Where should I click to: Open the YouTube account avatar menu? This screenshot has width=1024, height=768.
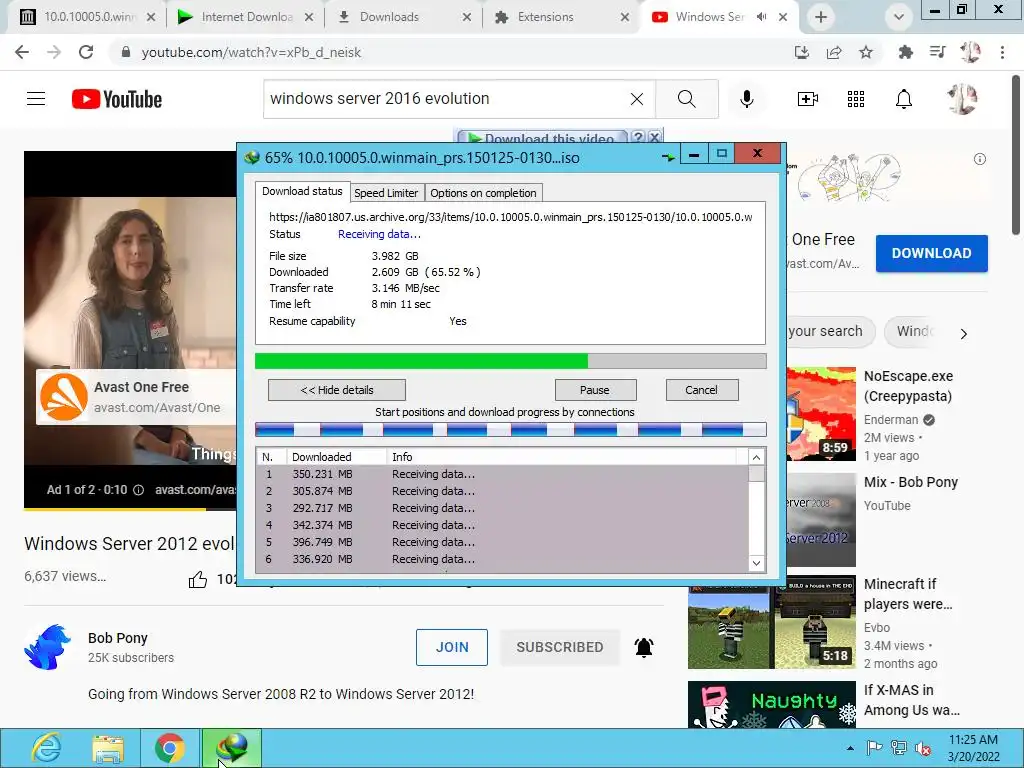[962, 99]
